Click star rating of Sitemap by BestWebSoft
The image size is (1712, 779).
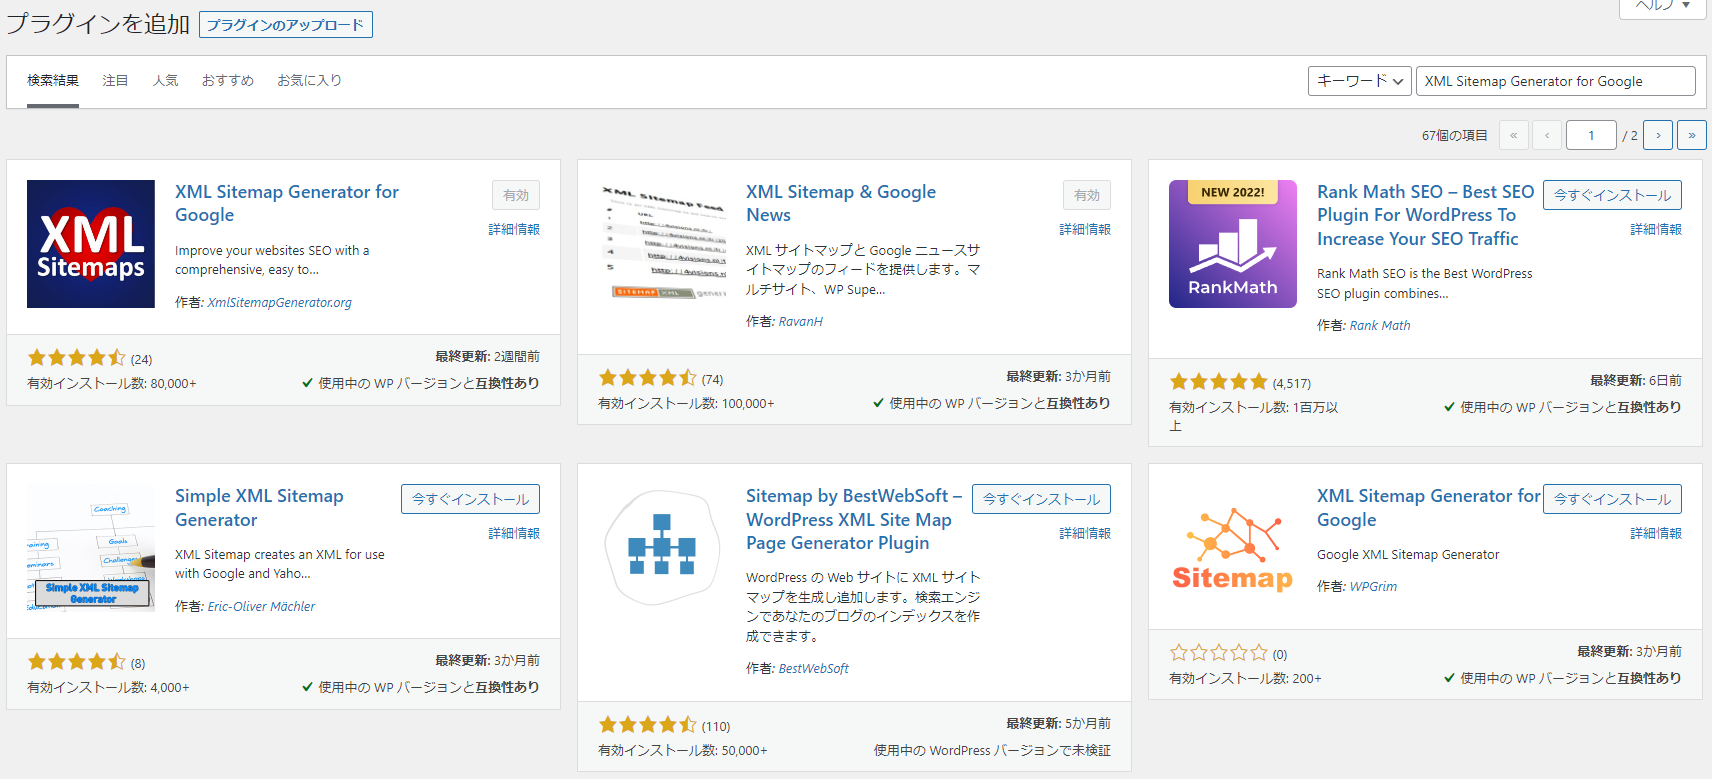pyautogui.click(x=647, y=725)
